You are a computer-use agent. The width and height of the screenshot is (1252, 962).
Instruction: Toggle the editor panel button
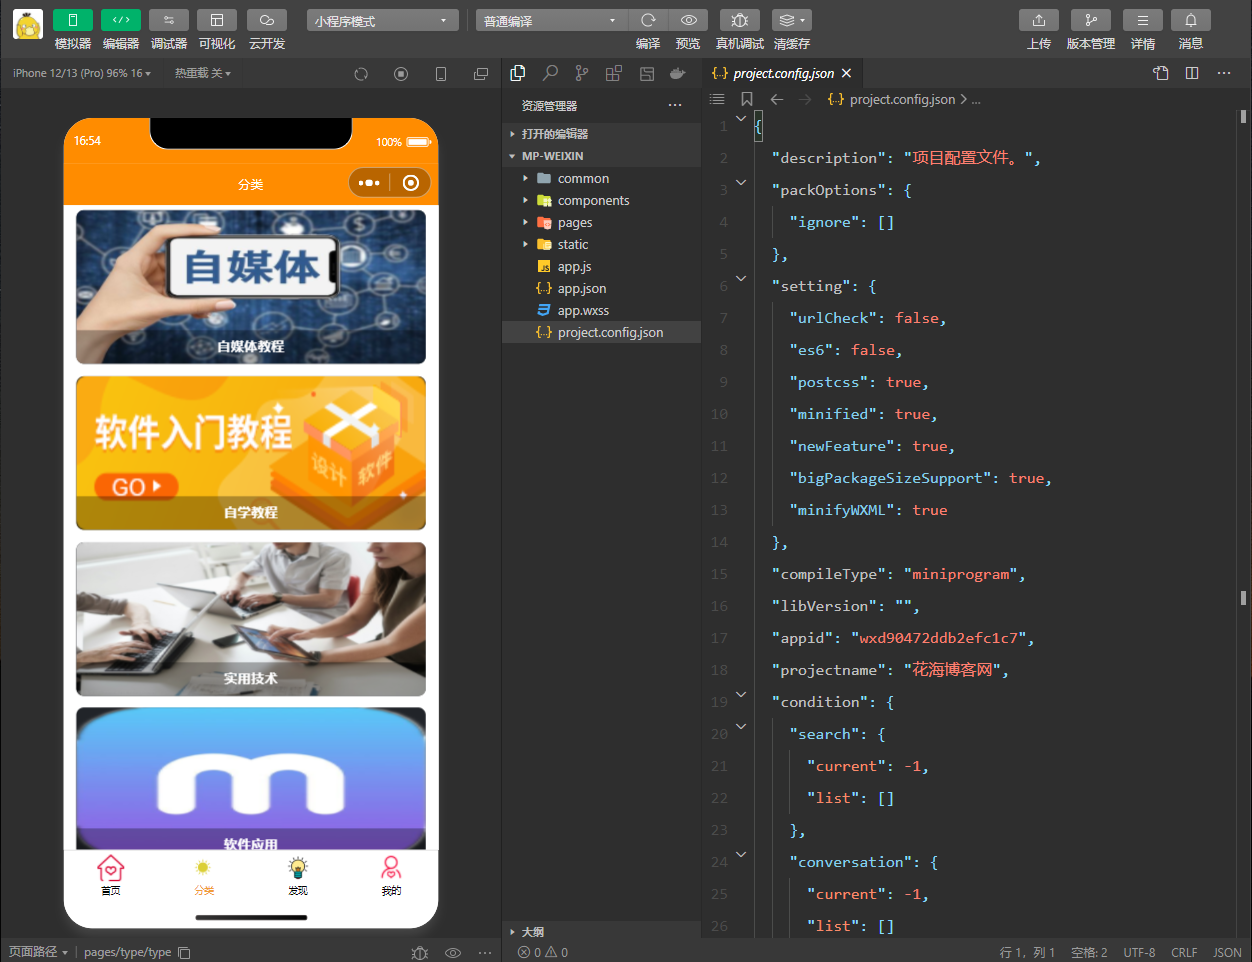(120, 20)
